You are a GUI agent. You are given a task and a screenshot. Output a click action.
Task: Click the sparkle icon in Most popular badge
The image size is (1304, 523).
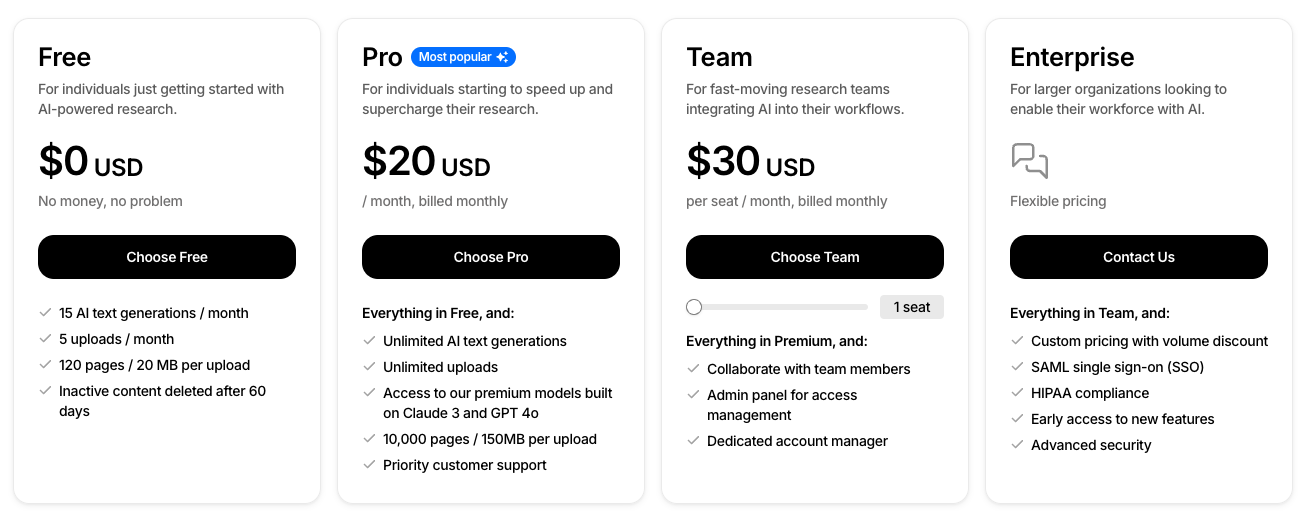coord(502,58)
